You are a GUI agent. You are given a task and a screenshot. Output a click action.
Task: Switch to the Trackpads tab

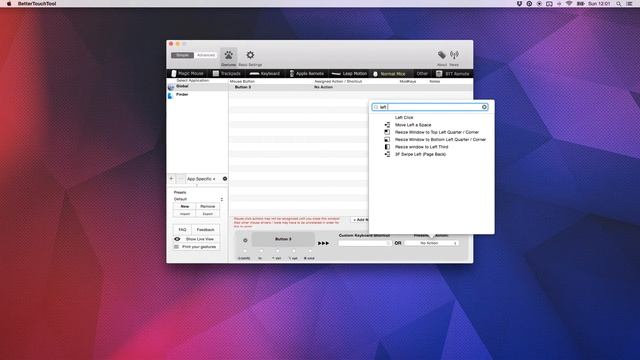click(x=227, y=73)
